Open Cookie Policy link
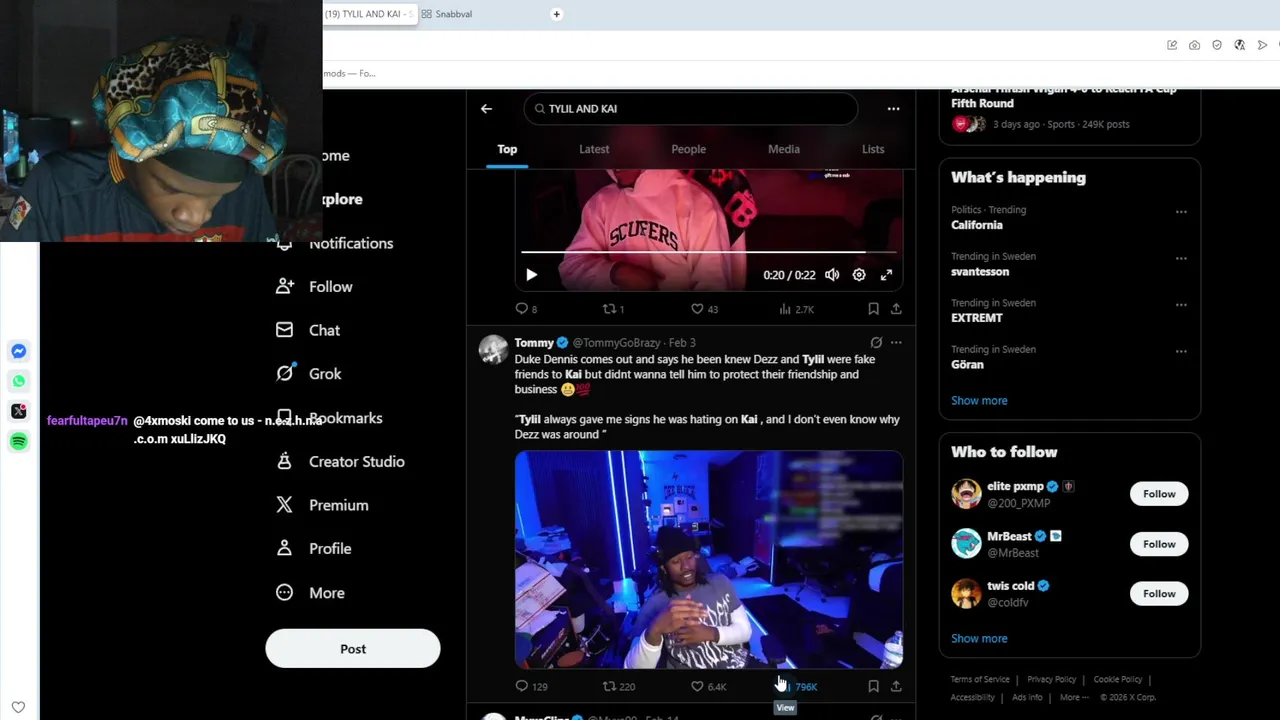Screen dimensions: 1280x720 (1118, 680)
